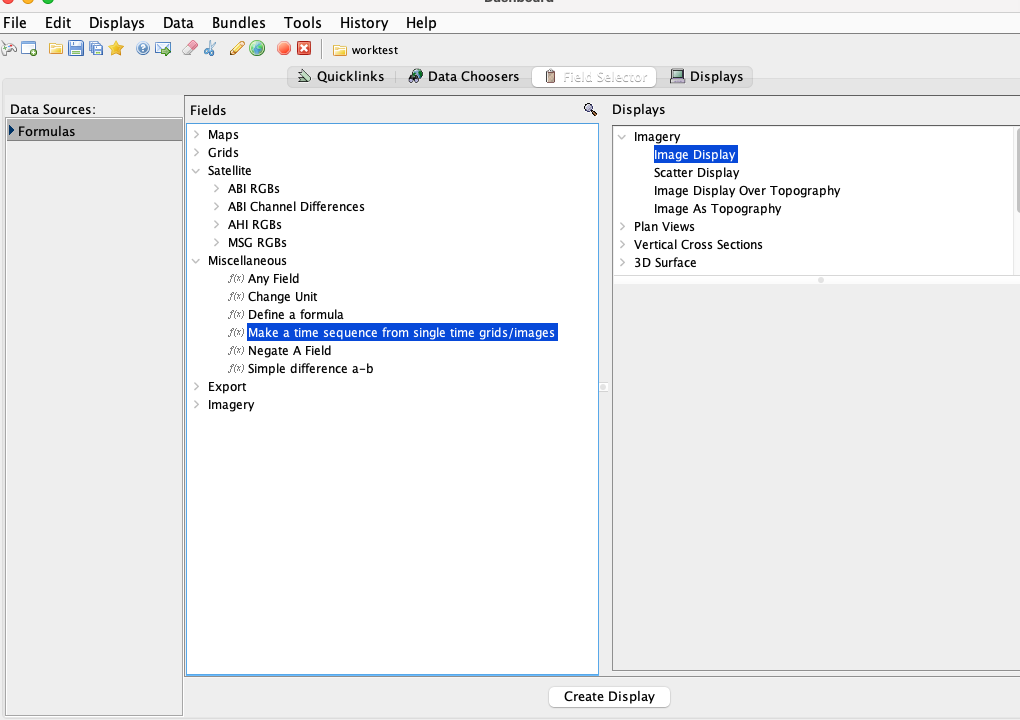
Task: Expand the Plan Views display group
Action: point(622,227)
